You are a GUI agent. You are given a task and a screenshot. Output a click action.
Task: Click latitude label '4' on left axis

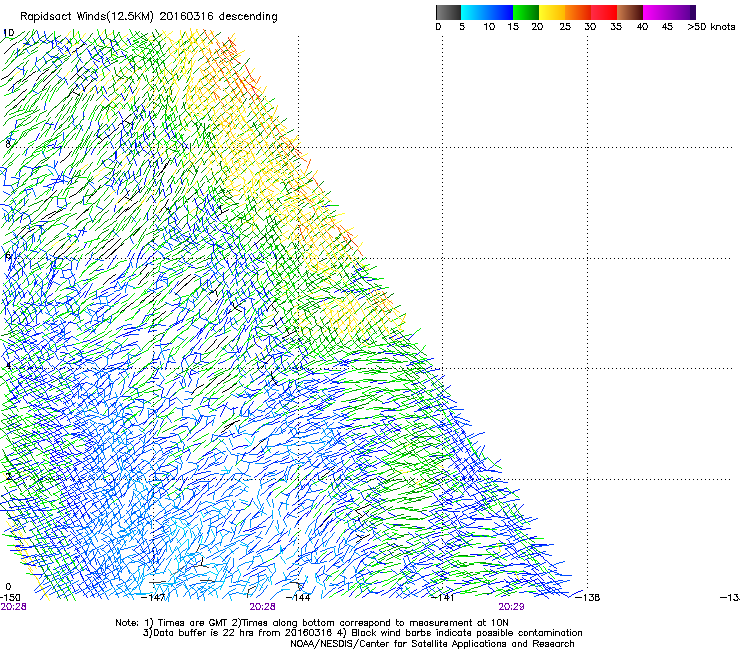[x=8, y=366]
